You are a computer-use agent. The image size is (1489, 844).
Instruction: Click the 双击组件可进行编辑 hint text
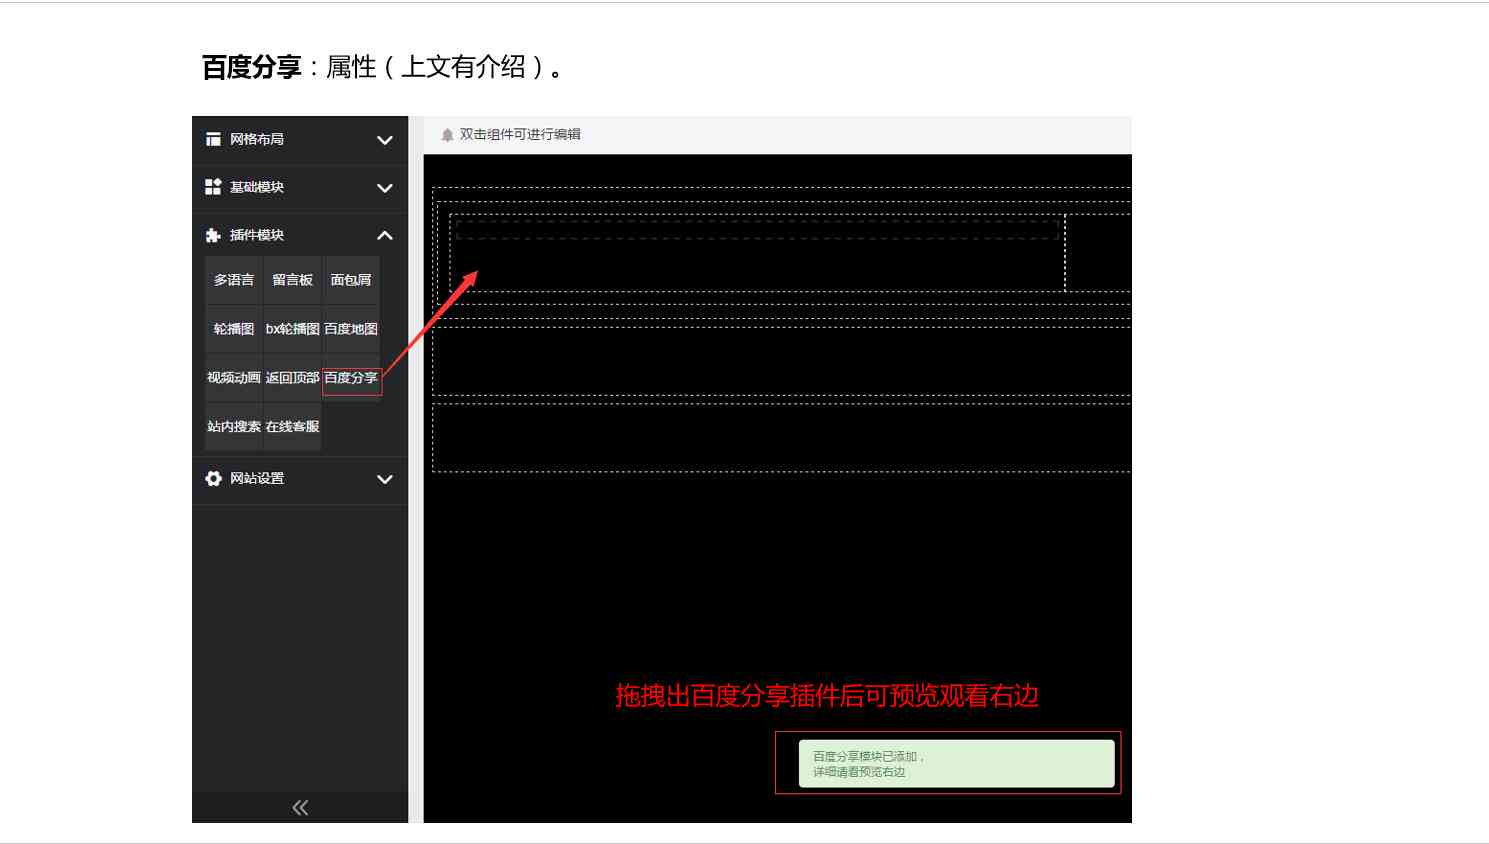pos(520,134)
